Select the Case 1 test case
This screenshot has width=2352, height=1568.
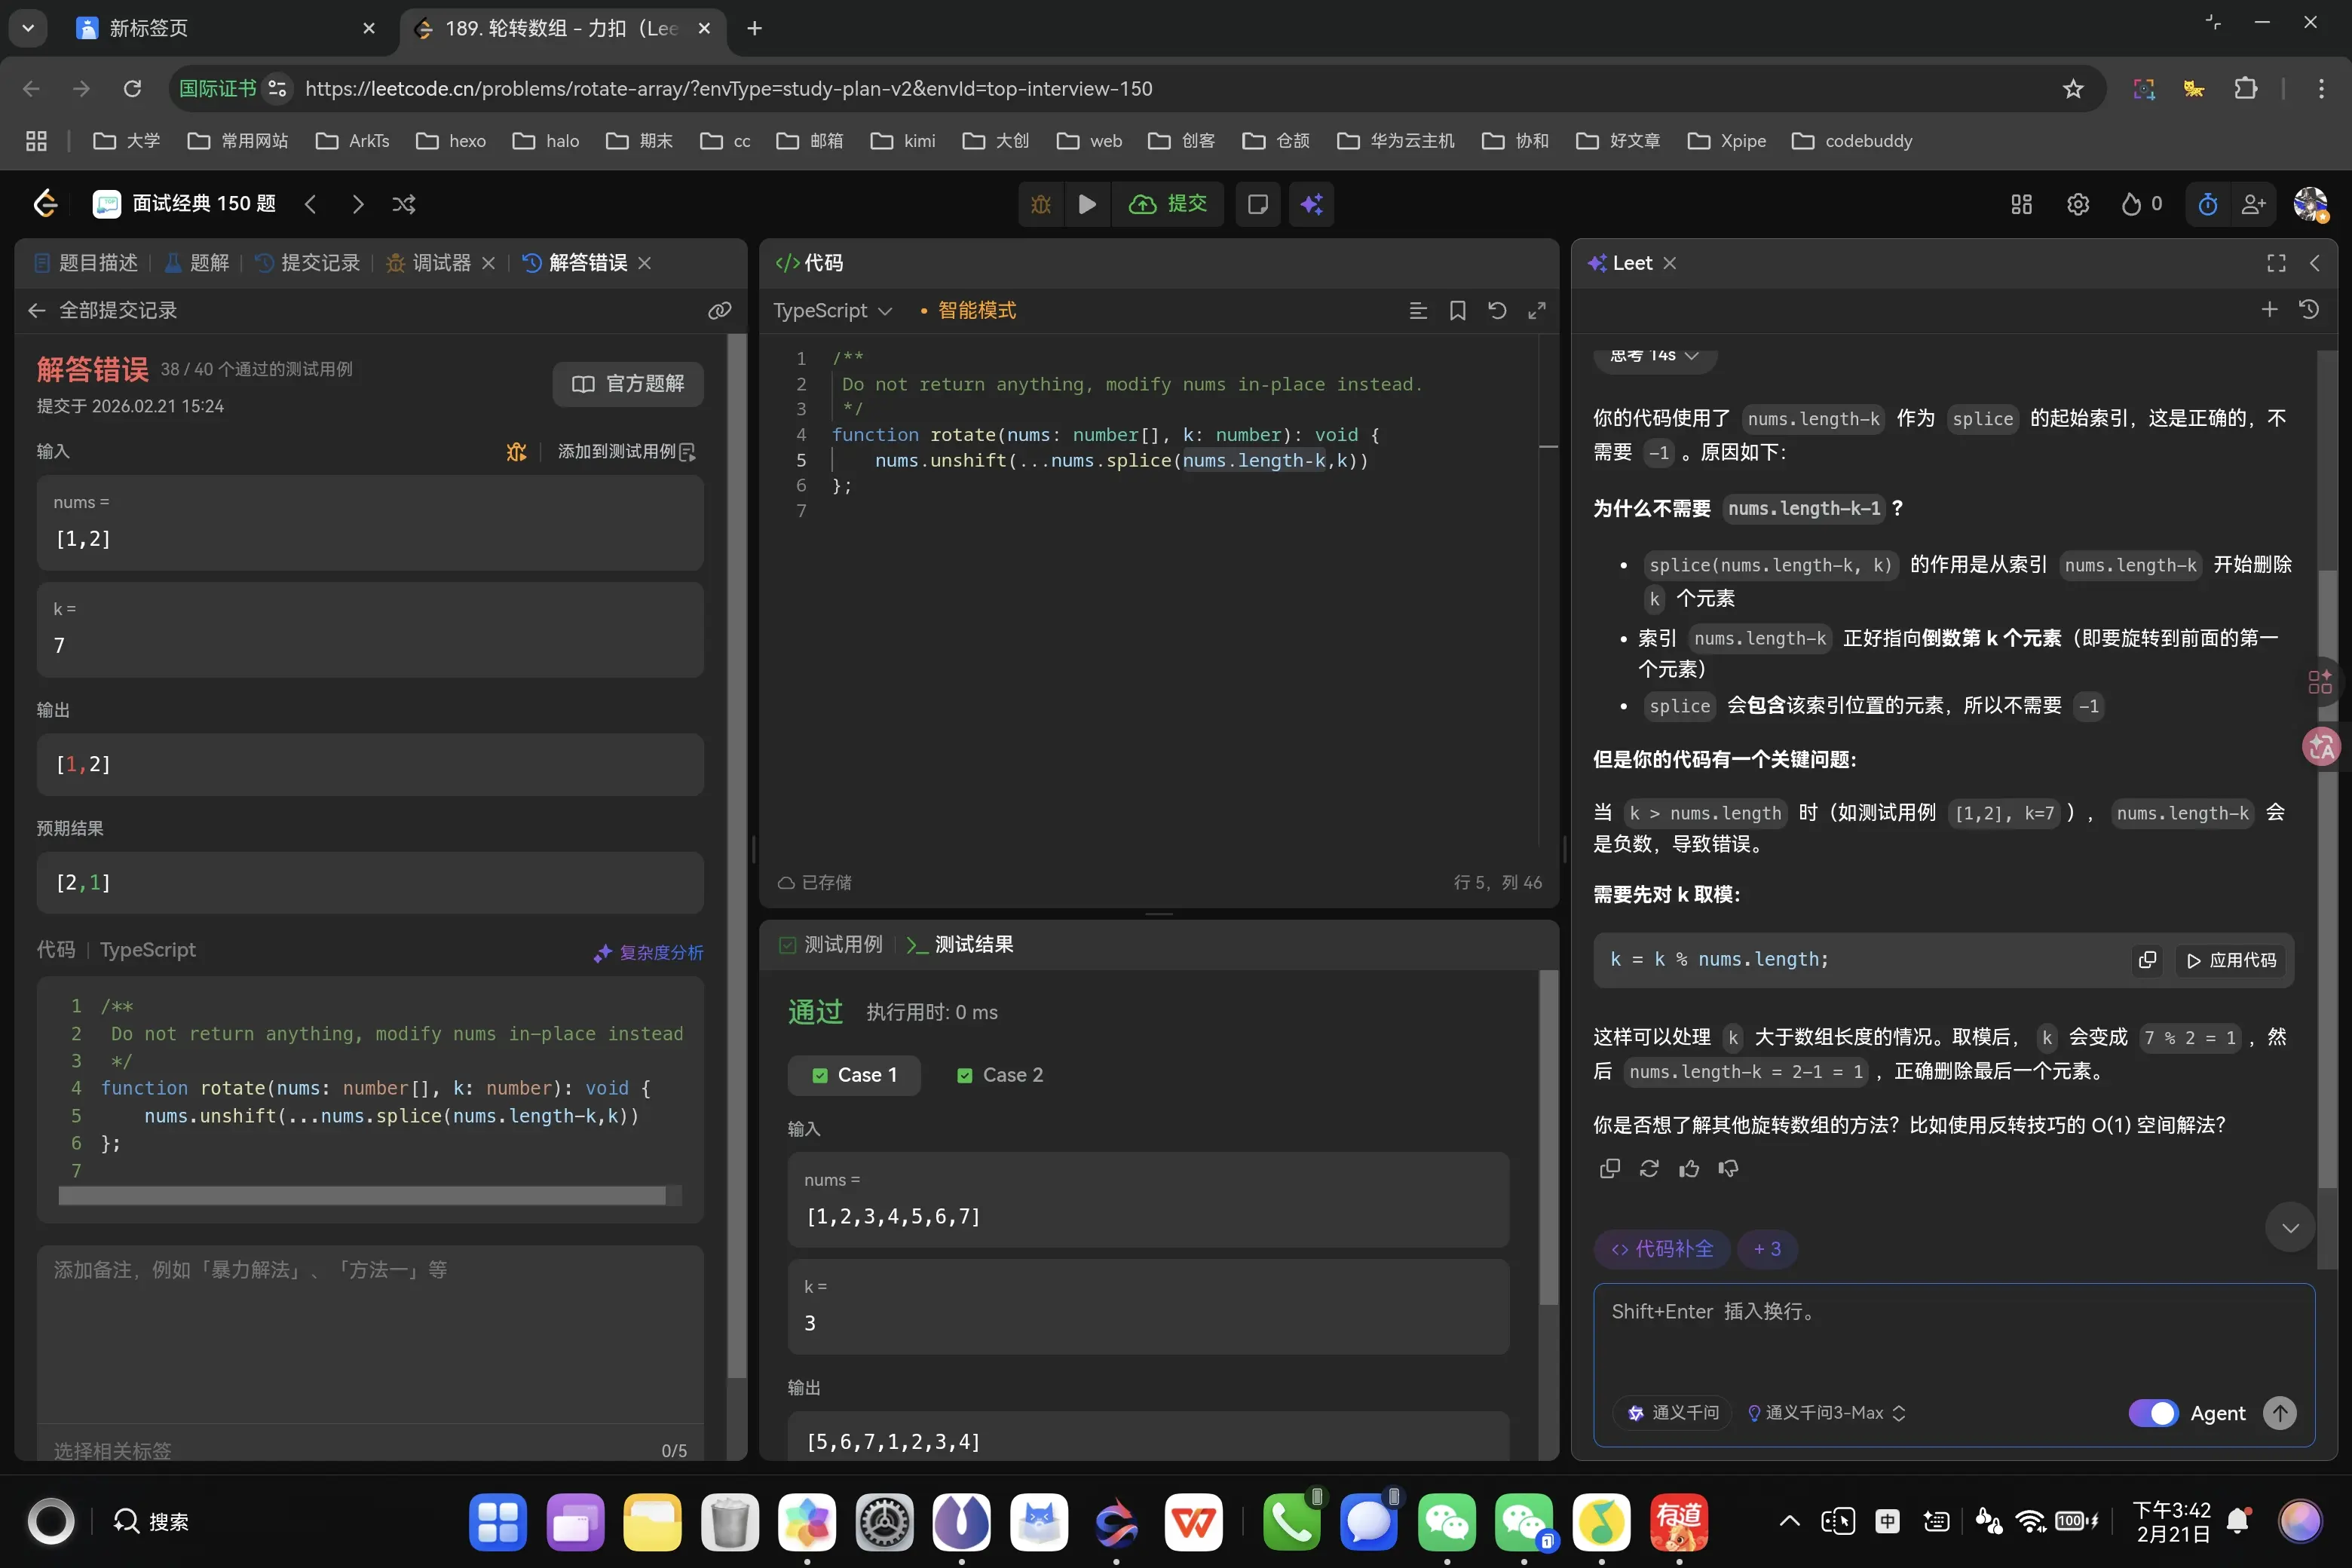855,1075
